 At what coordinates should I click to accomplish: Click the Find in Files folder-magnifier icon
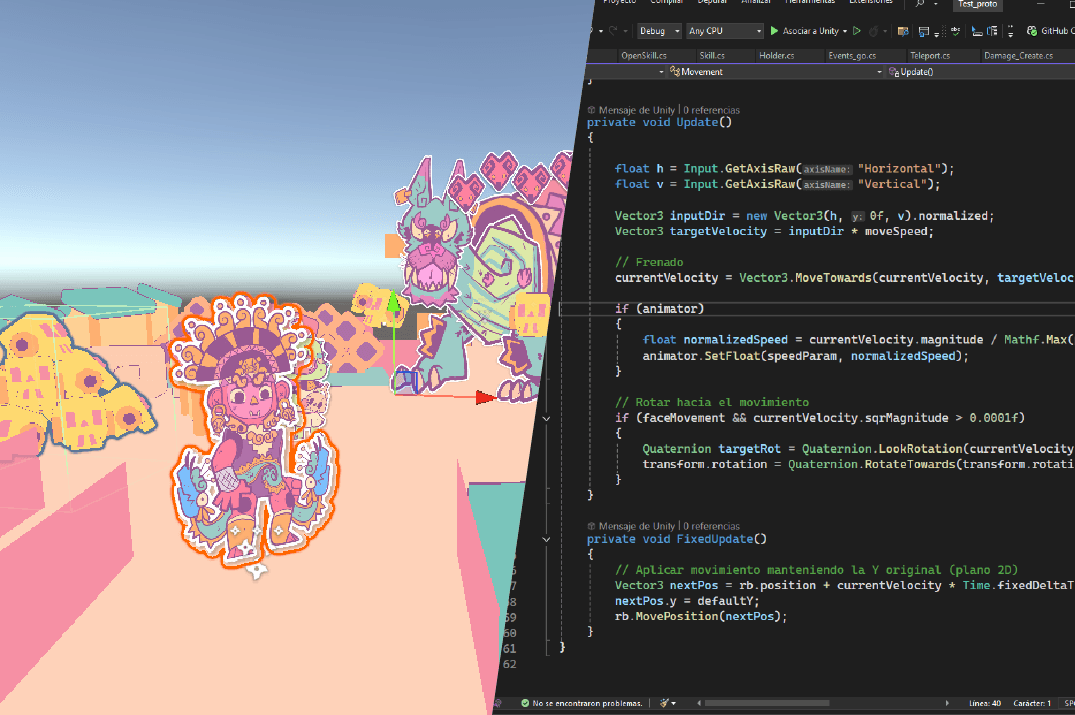tap(903, 31)
